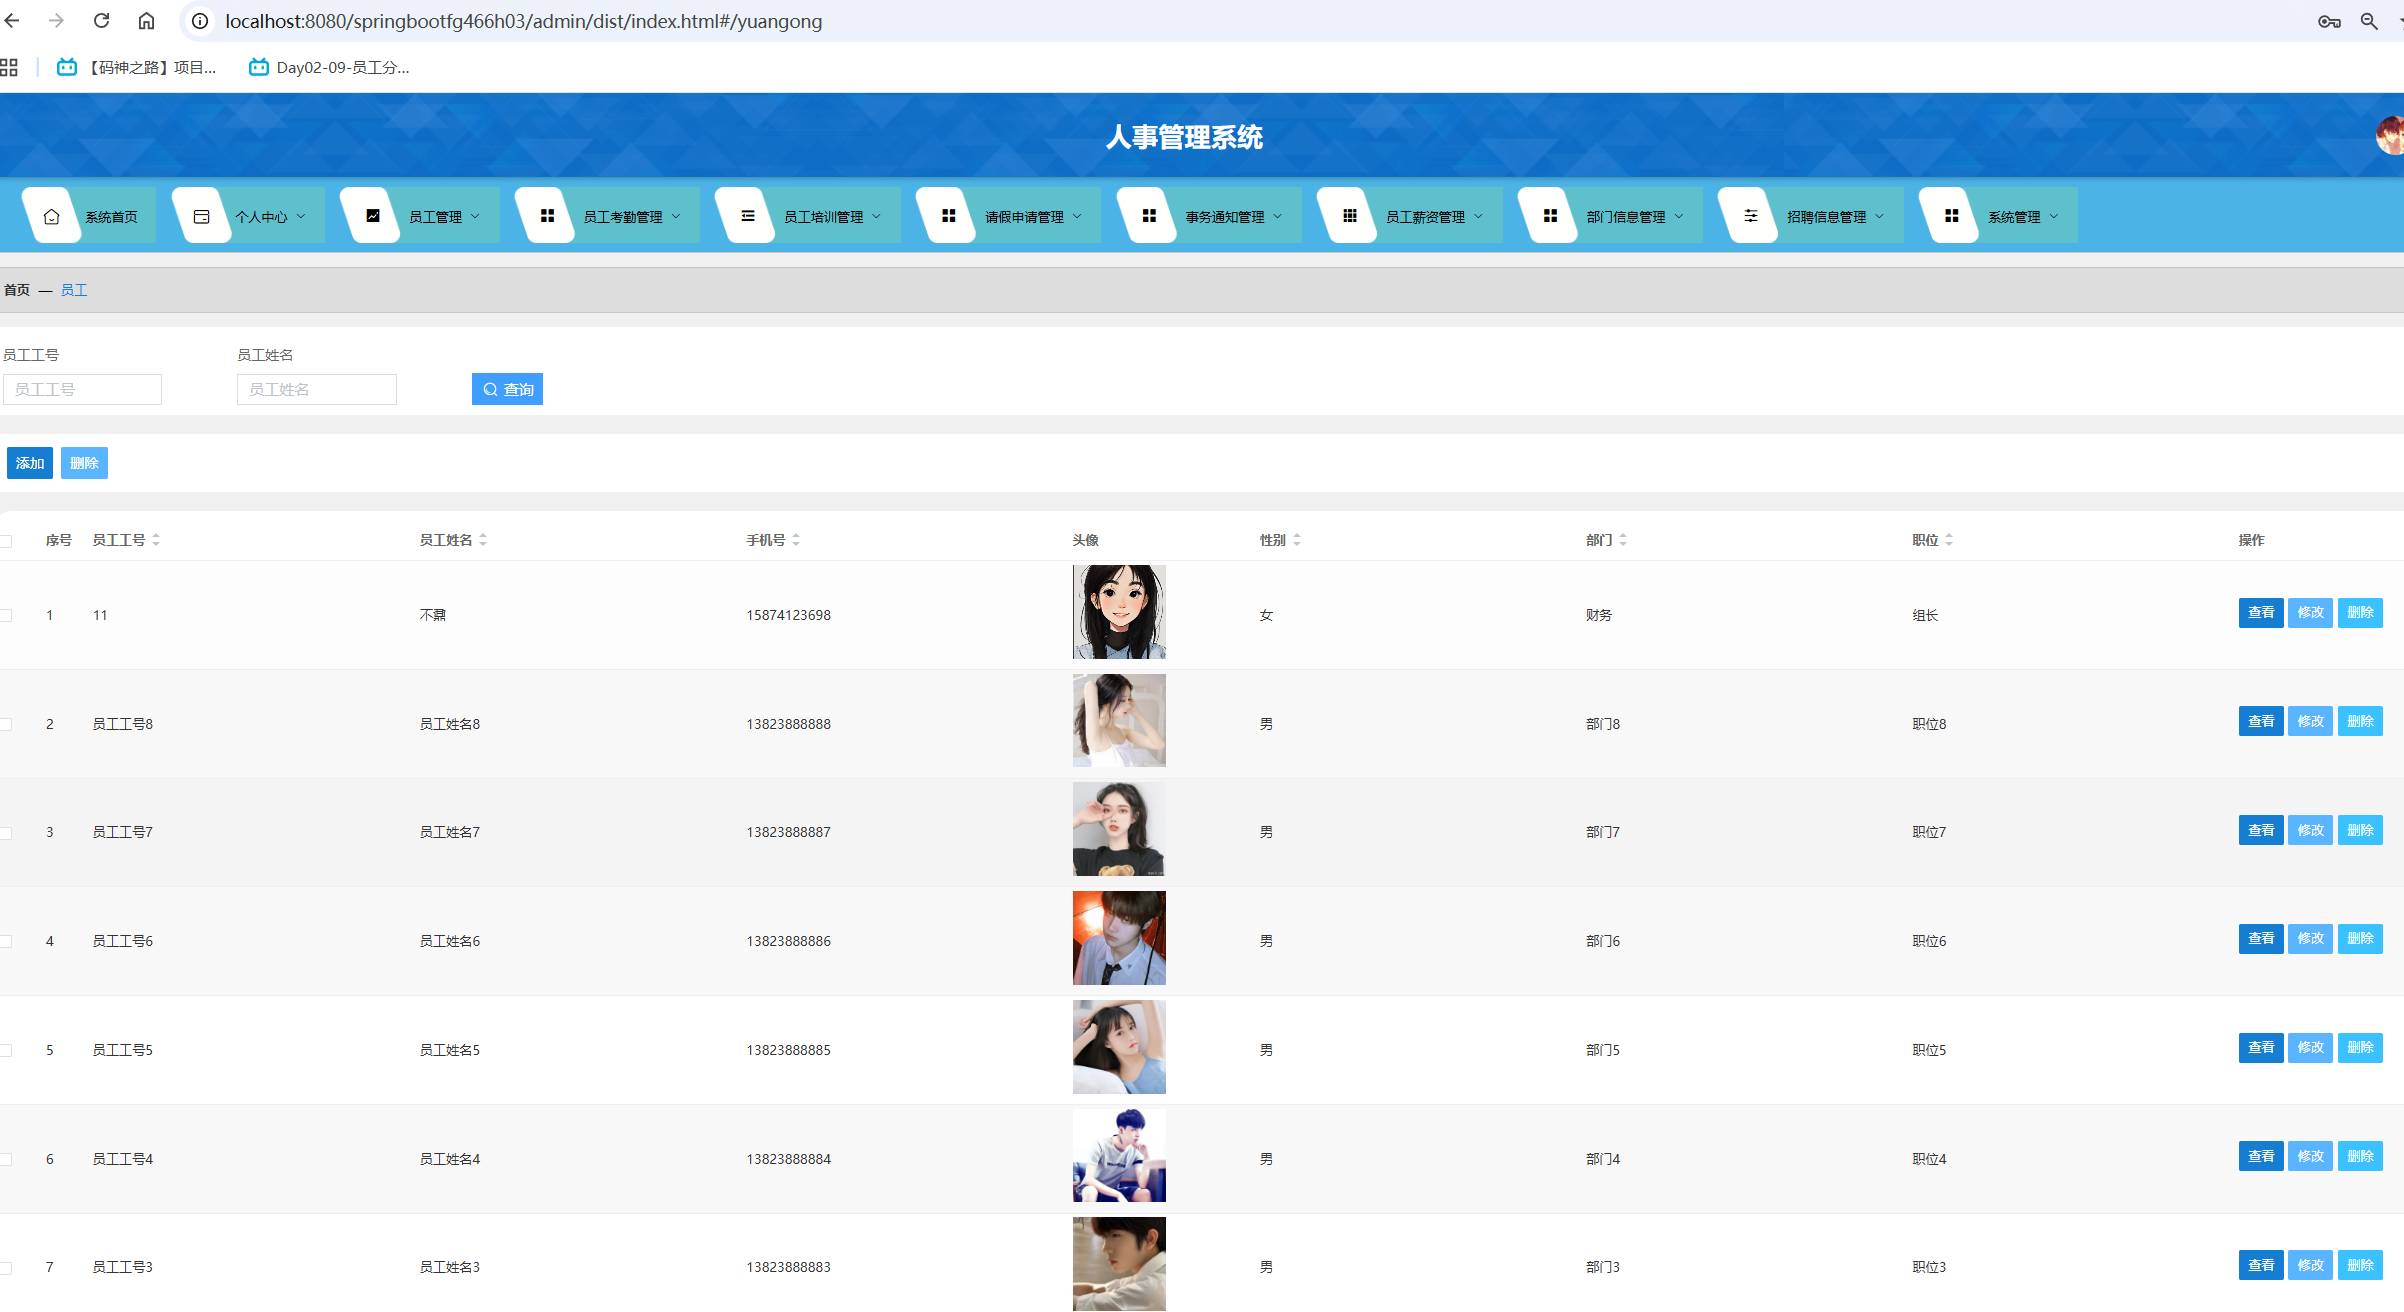Click the card icon for 个人中心
The height and width of the screenshot is (1312, 2404).
201,216
